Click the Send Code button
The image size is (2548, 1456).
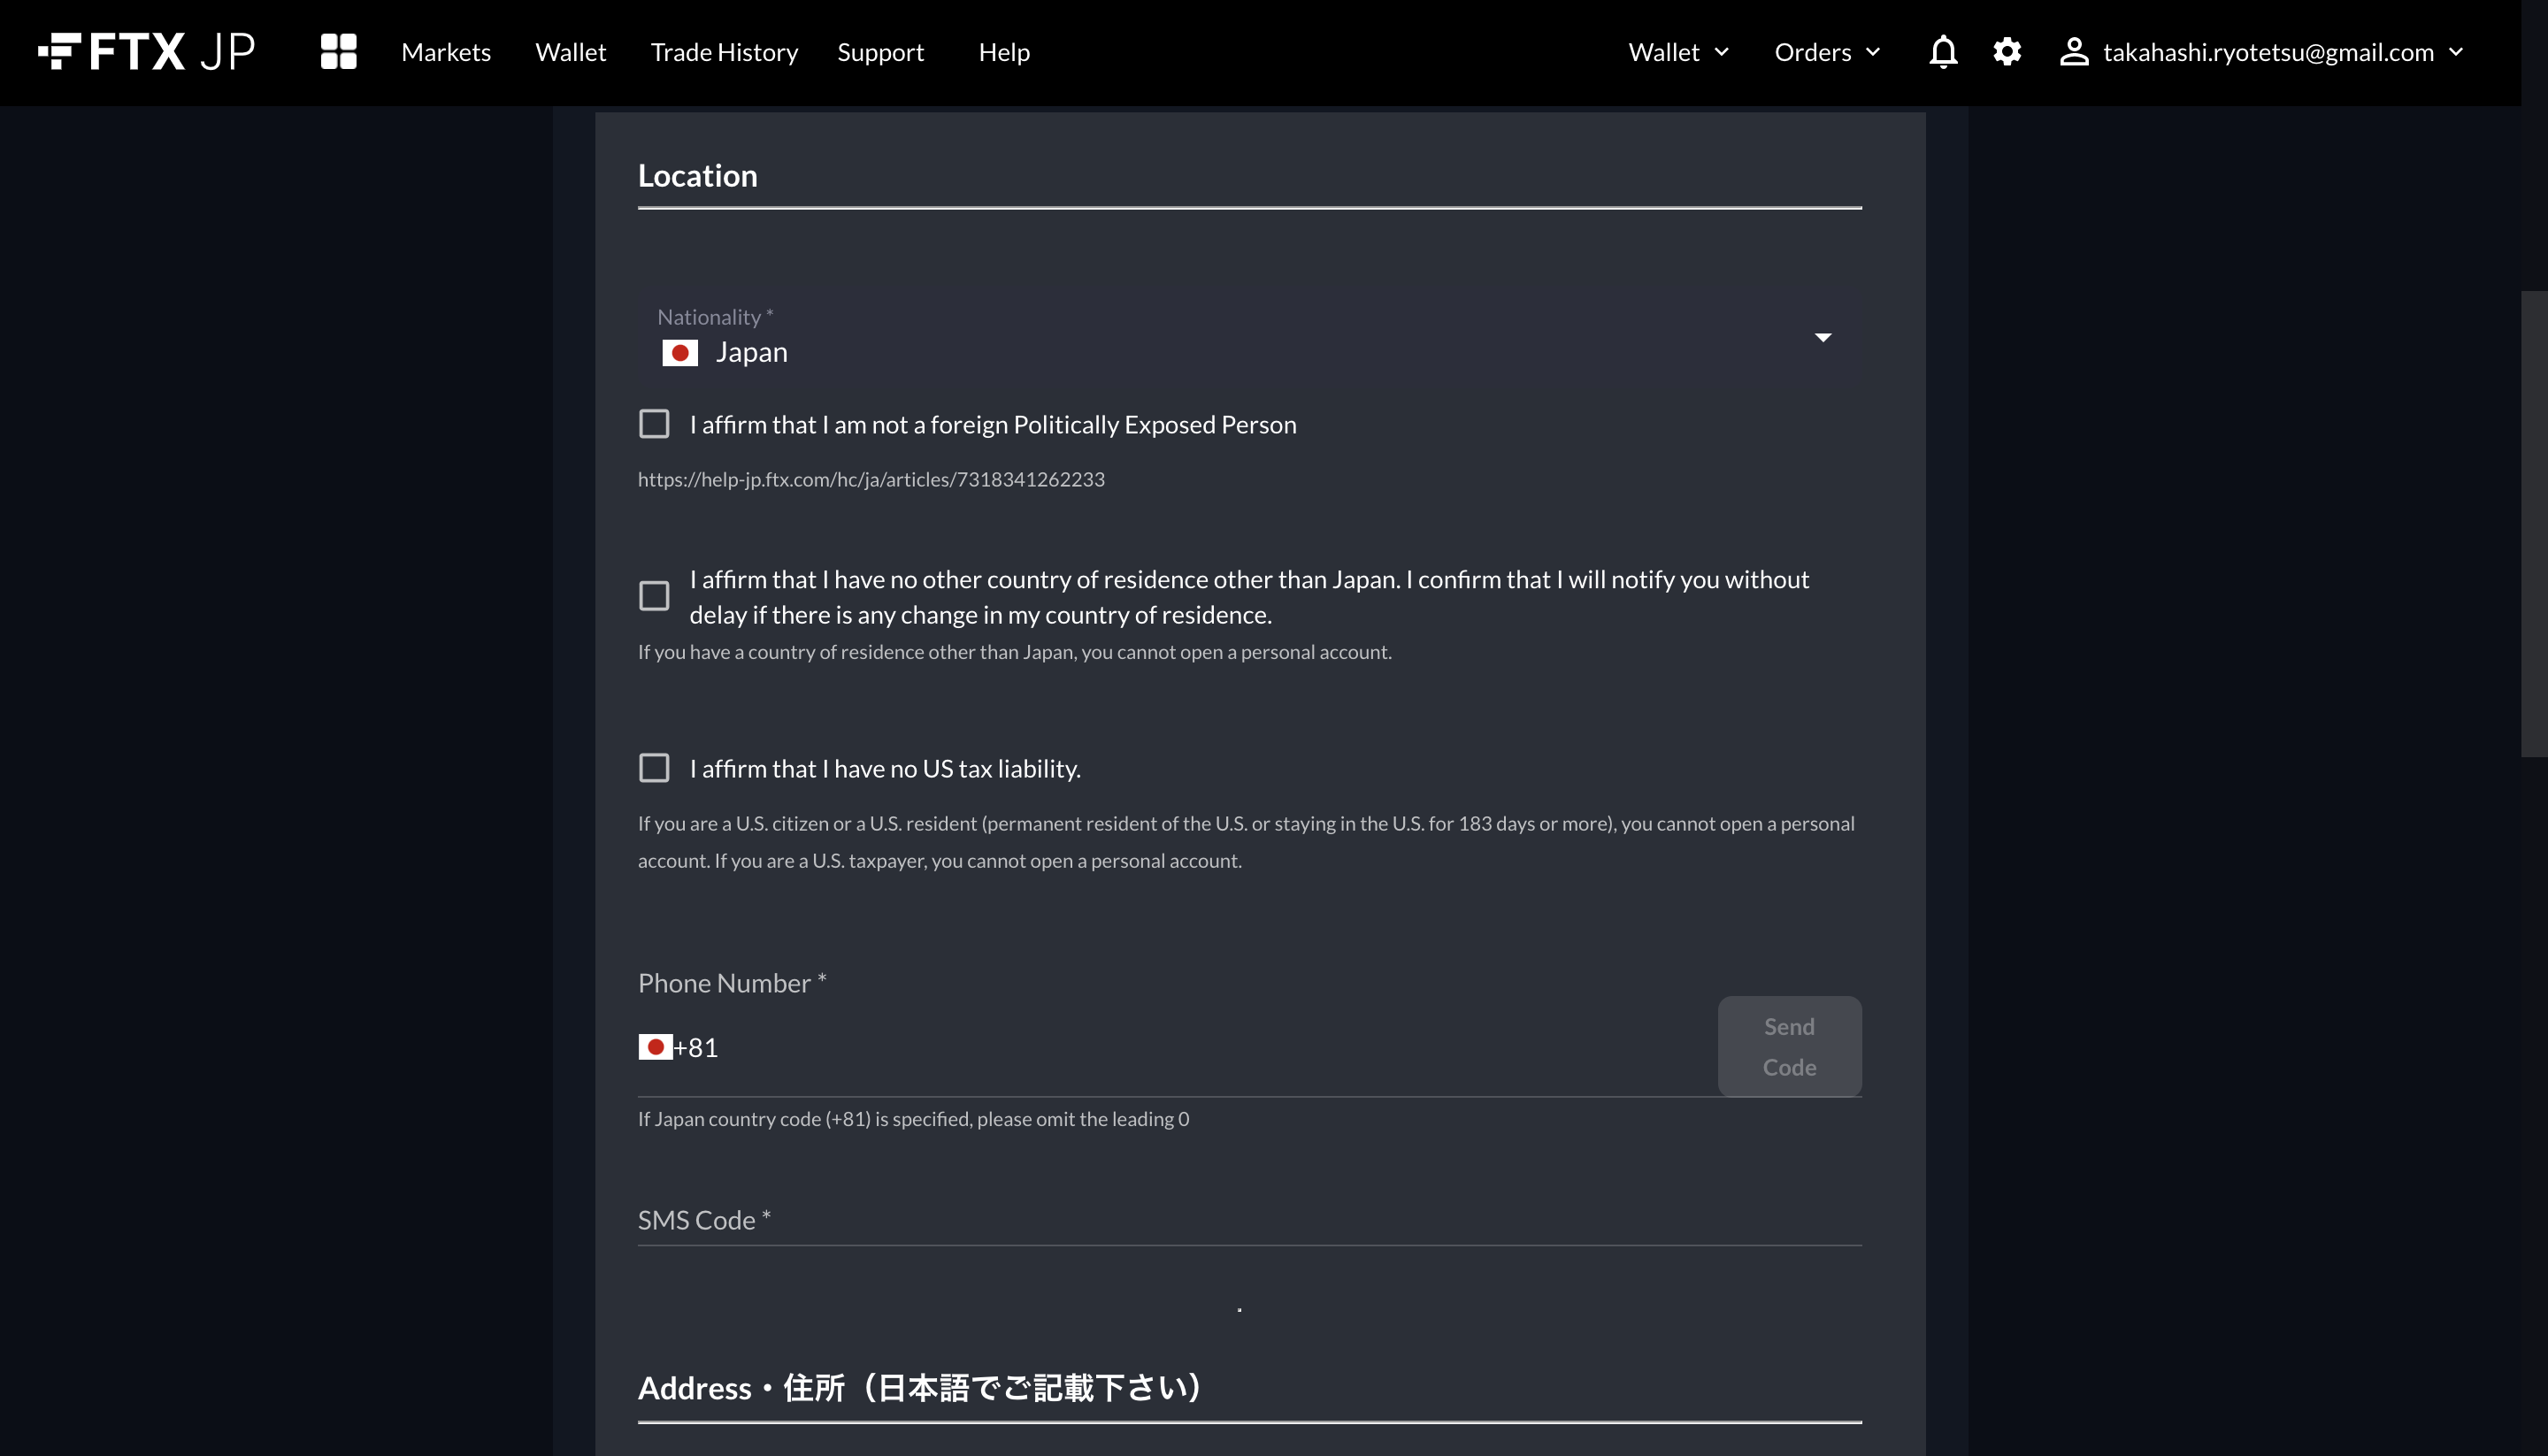click(x=1789, y=1046)
